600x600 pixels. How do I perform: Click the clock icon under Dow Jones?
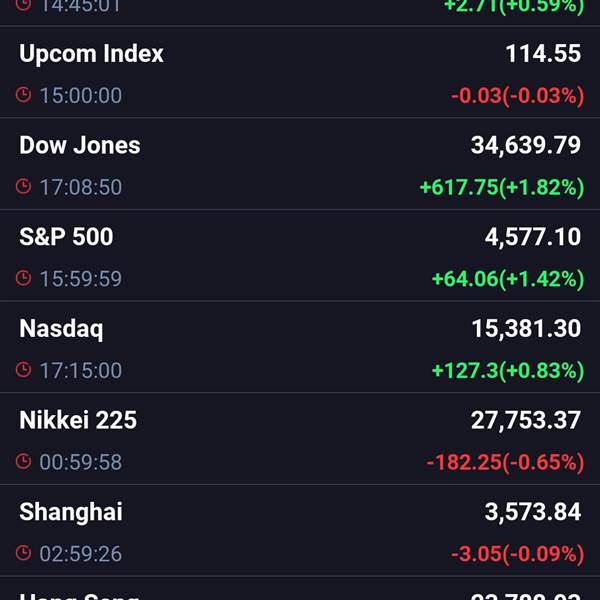[x=24, y=187]
